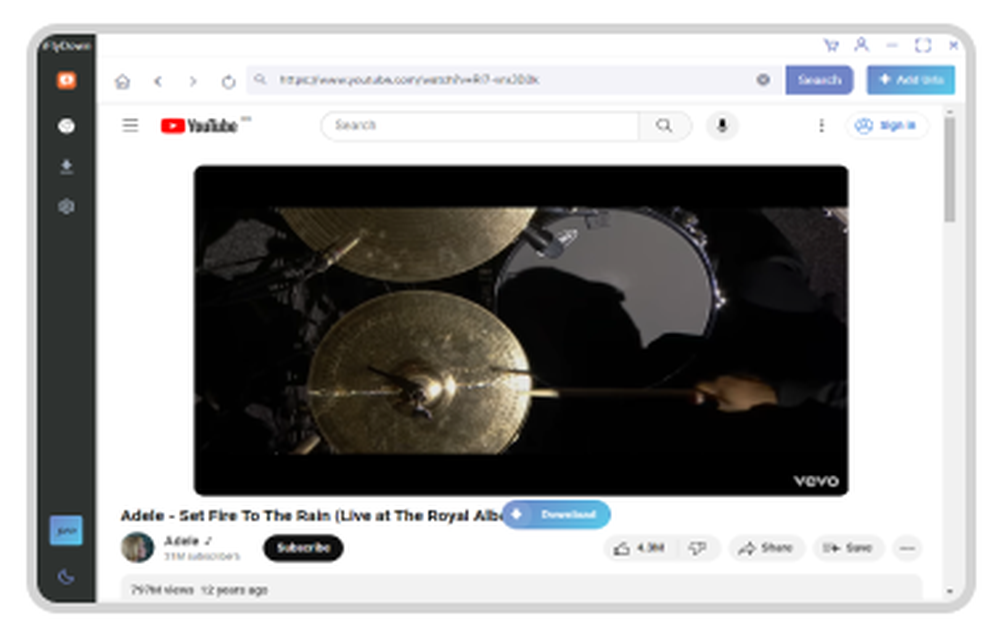The height and width of the screenshot is (629, 1000).
Task: Clear the URL with X icon
Action: [763, 80]
